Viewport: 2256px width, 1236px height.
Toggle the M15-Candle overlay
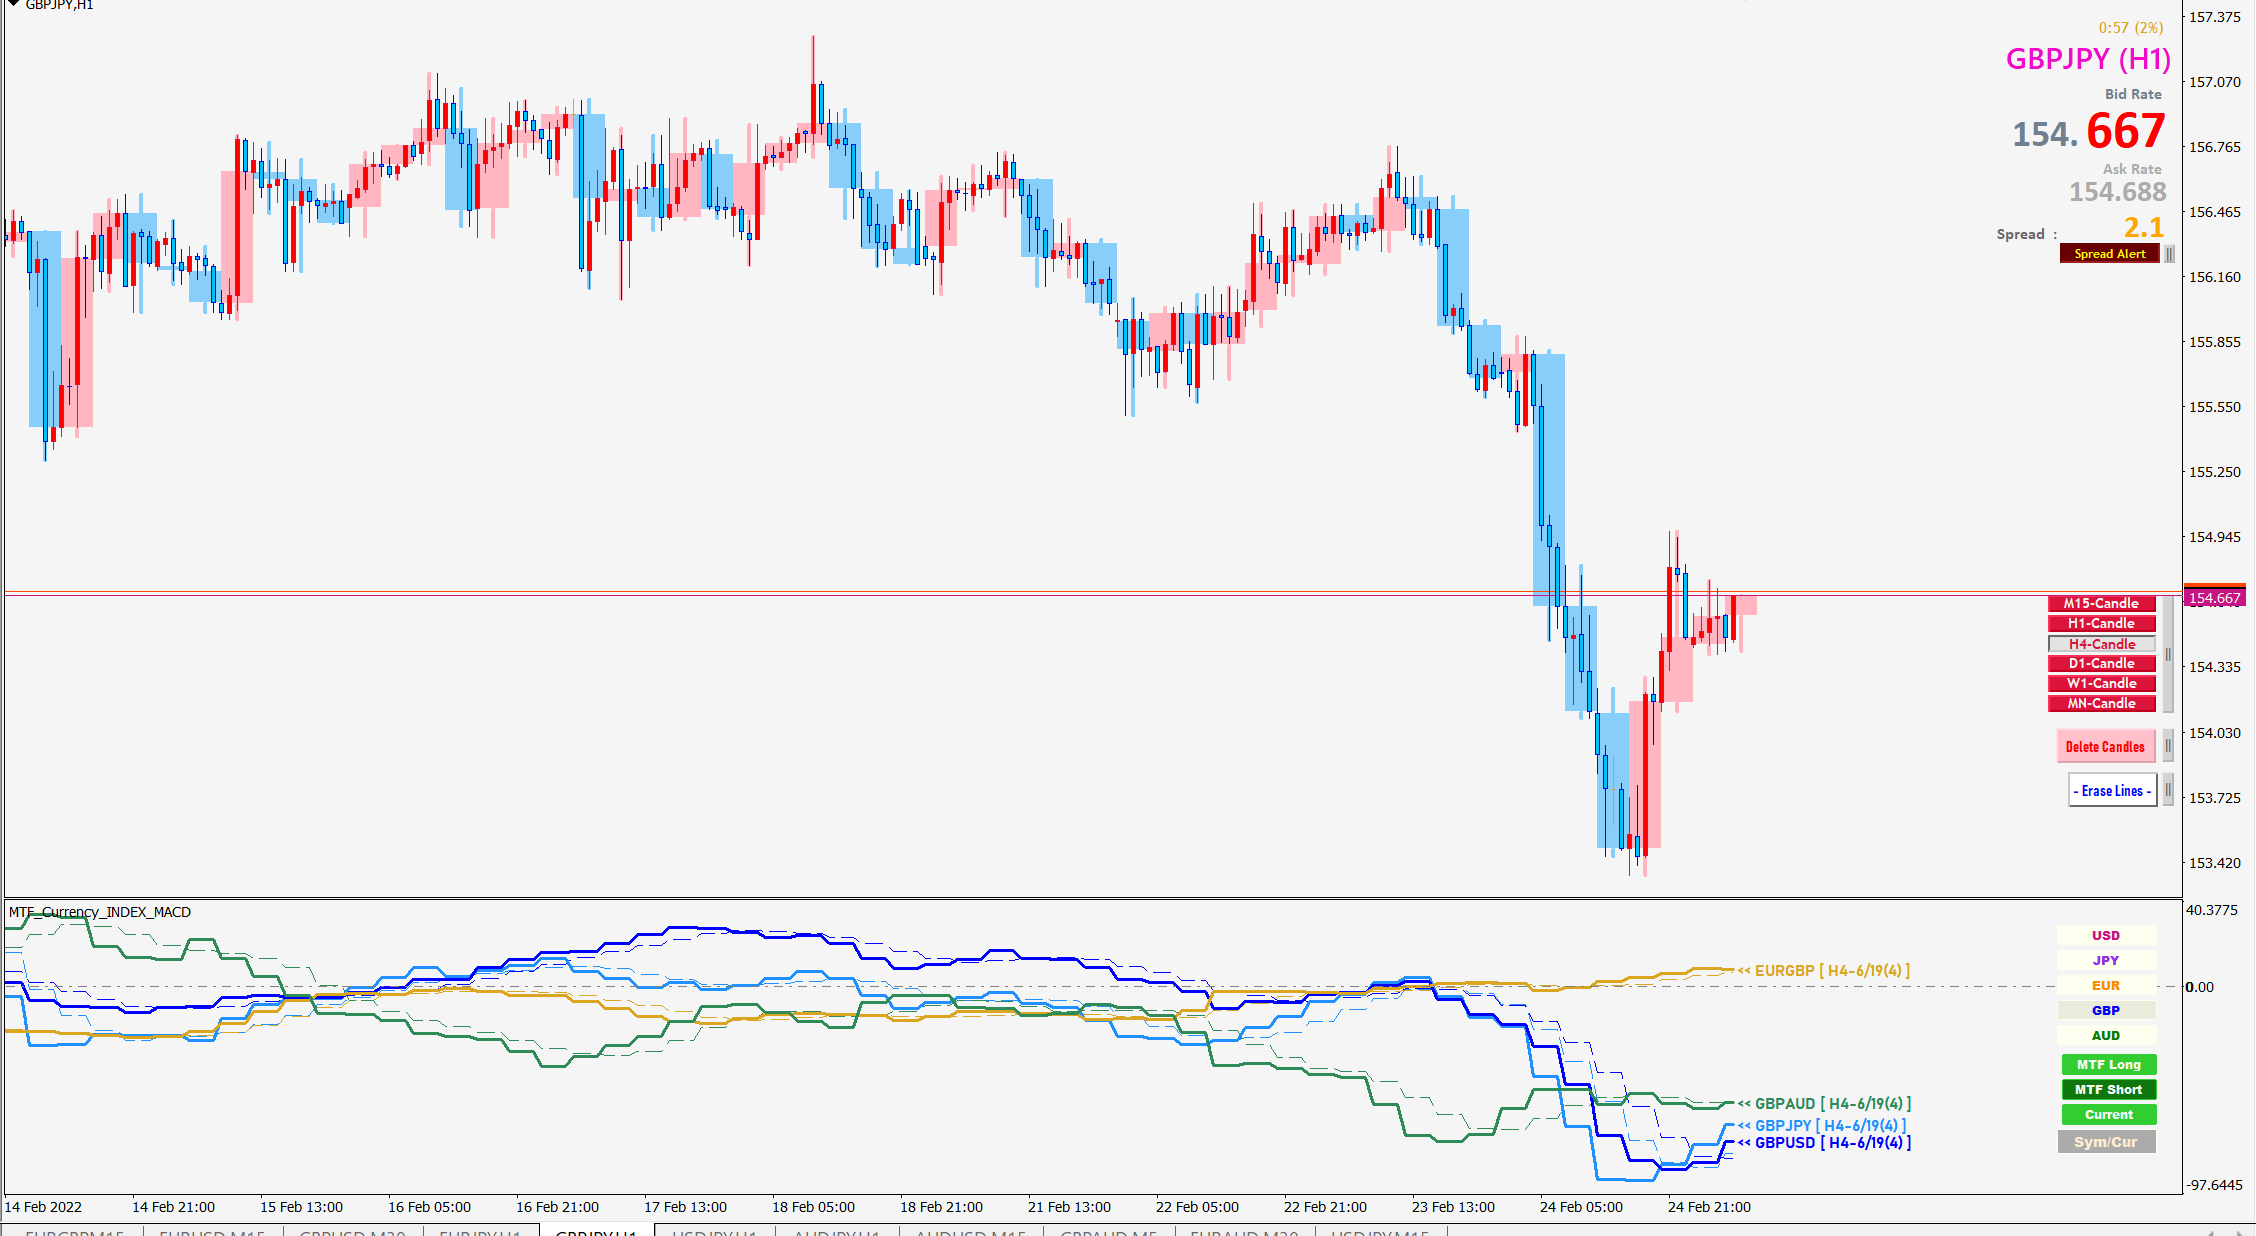point(2101,603)
